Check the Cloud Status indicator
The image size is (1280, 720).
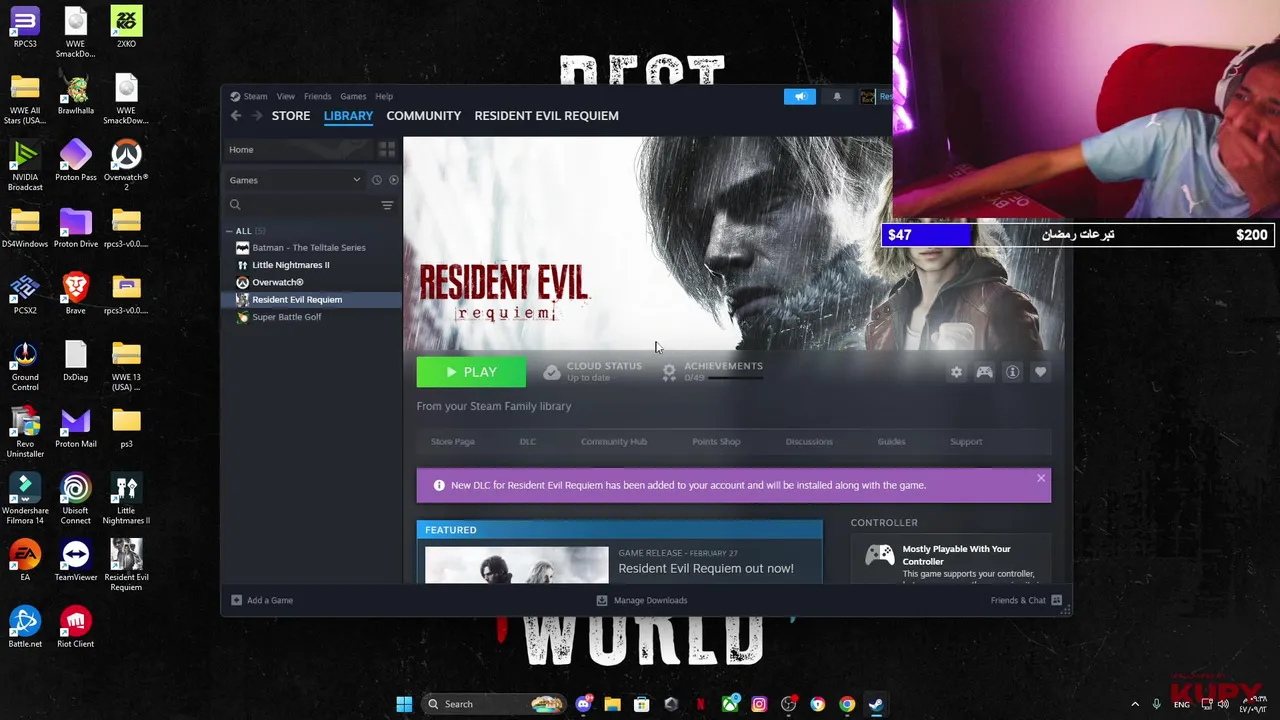tap(593, 371)
